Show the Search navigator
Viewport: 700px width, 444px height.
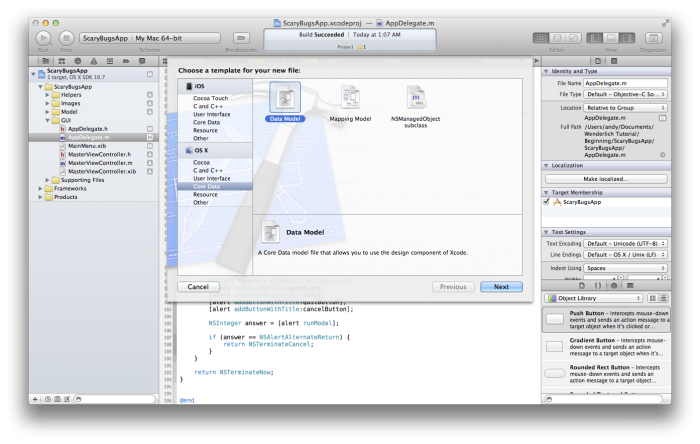coord(78,61)
